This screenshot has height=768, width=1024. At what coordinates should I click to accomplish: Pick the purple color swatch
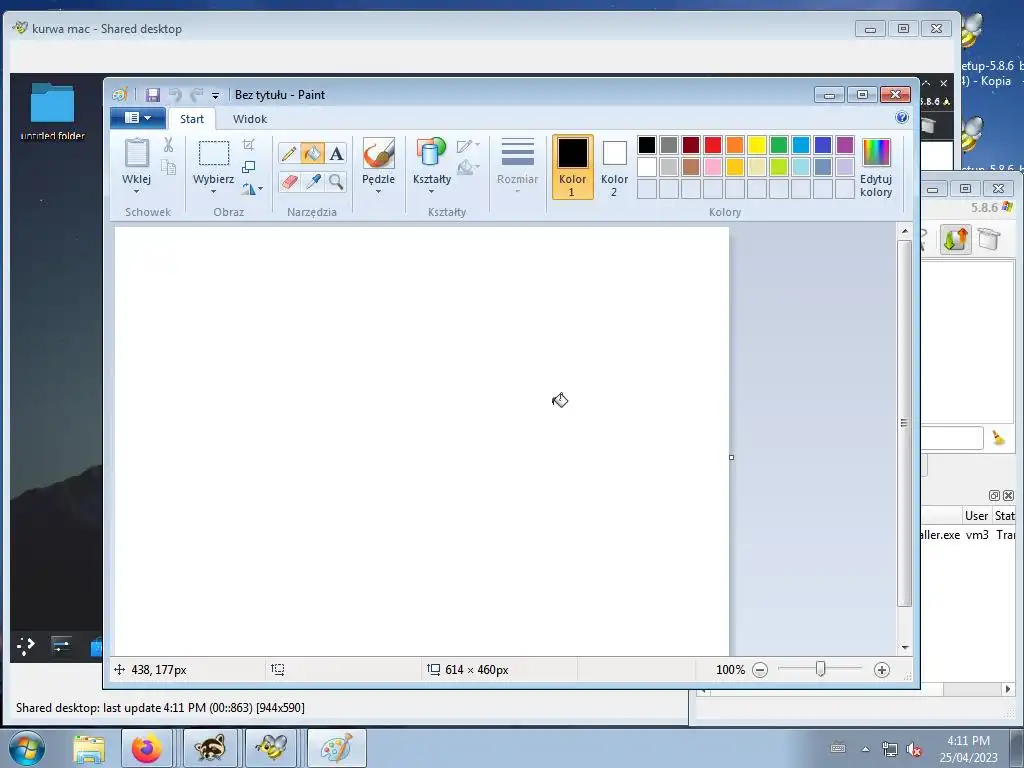coord(844,144)
